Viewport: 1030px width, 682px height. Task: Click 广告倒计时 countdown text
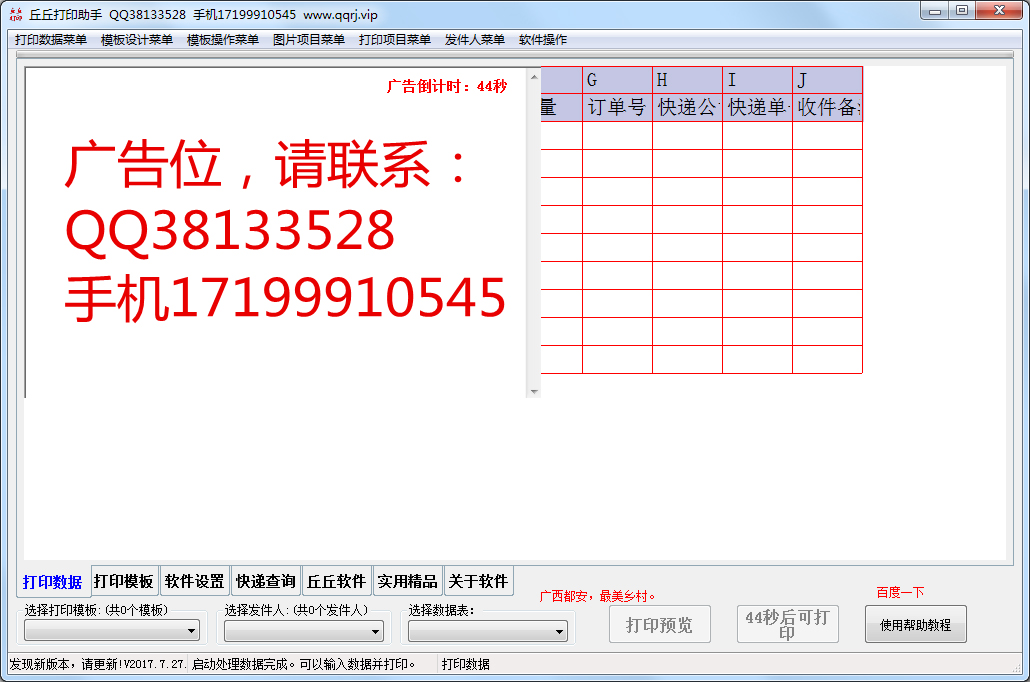pos(447,86)
